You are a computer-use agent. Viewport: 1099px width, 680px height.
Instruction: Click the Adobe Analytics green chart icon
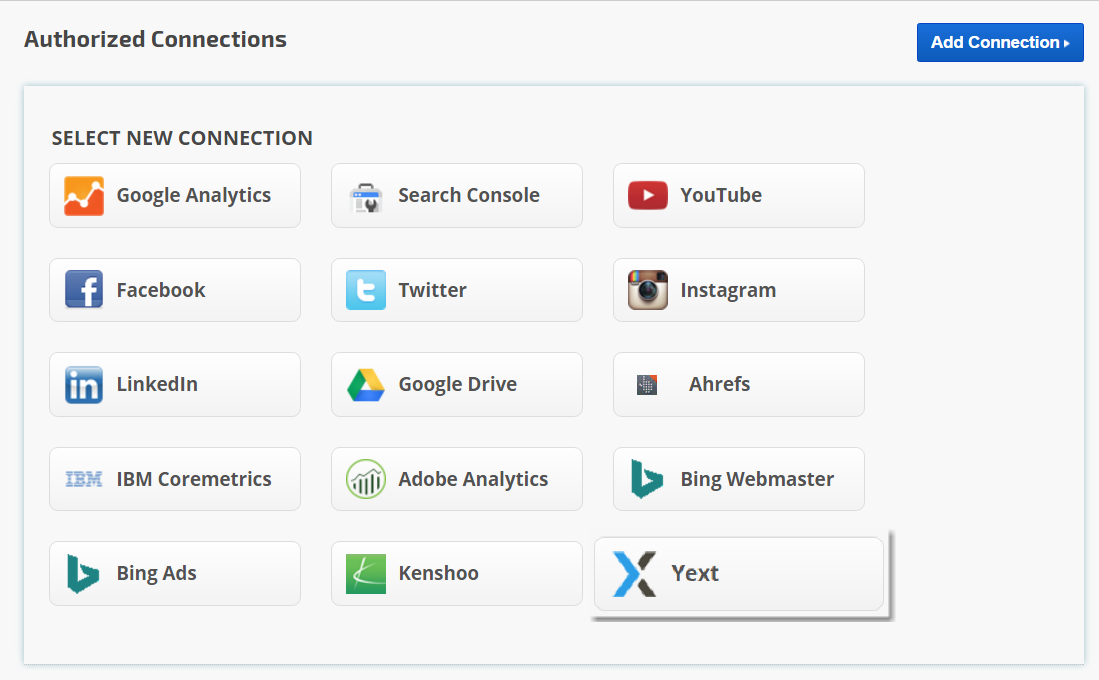tap(366, 479)
